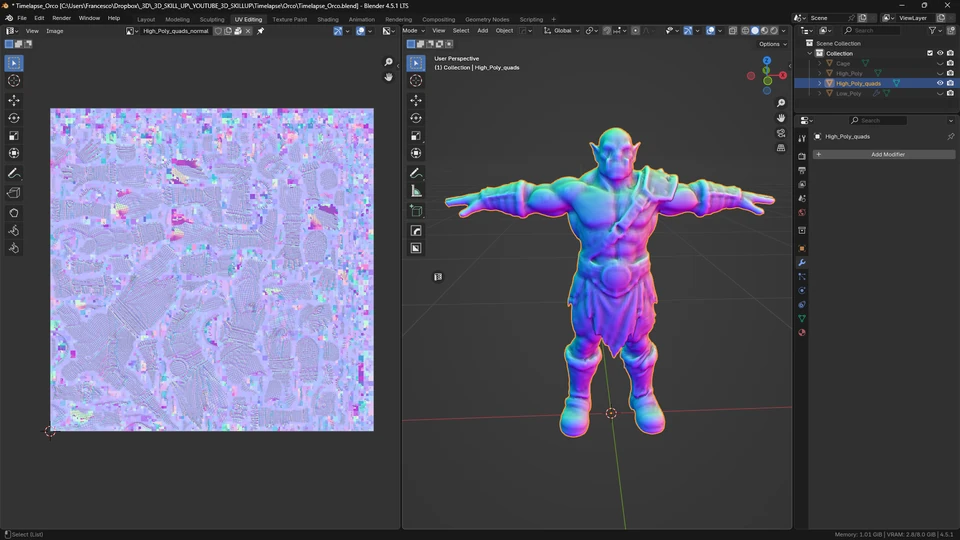Toggle Collection visibility eye in outliner
The height and width of the screenshot is (540, 960).
click(x=940, y=53)
